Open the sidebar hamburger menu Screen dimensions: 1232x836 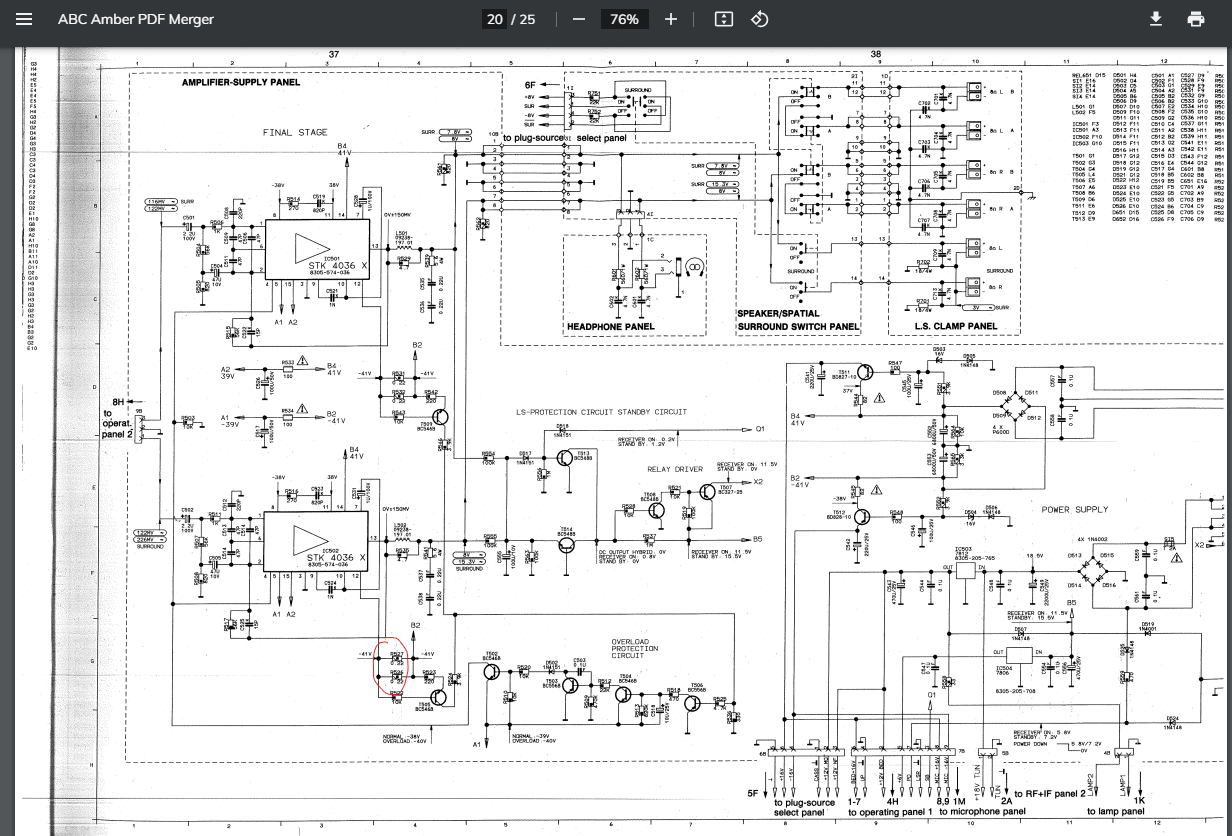pos(24,19)
